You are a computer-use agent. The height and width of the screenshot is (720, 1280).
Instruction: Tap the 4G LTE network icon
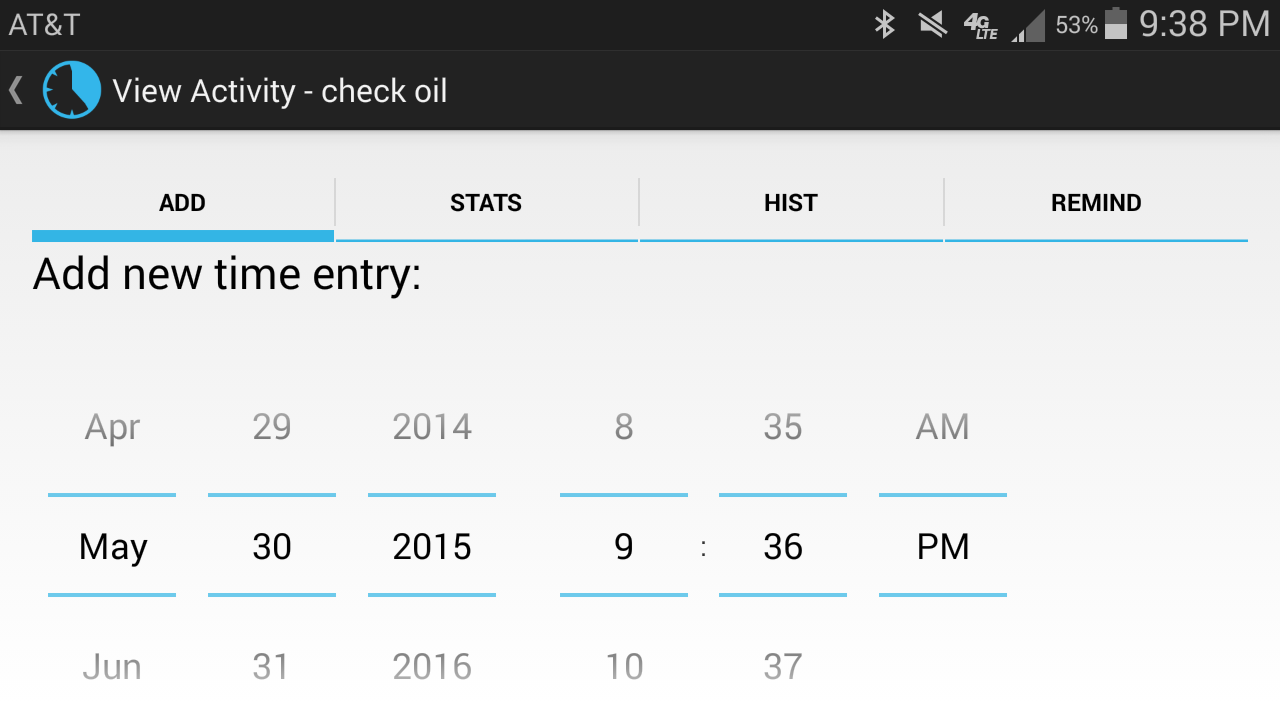[981, 25]
